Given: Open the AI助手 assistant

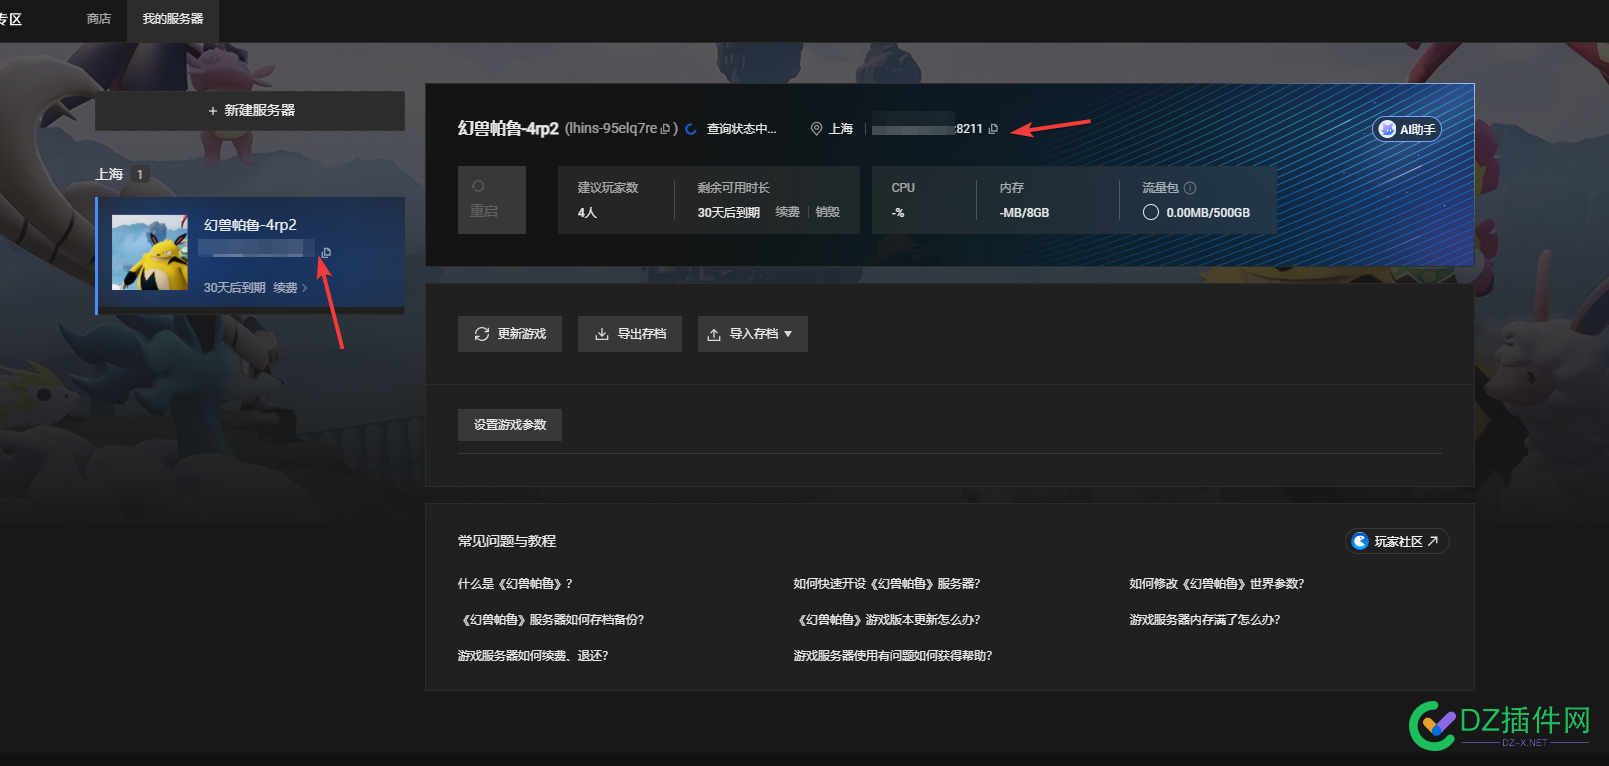Looking at the screenshot, I should (x=1407, y=129).
